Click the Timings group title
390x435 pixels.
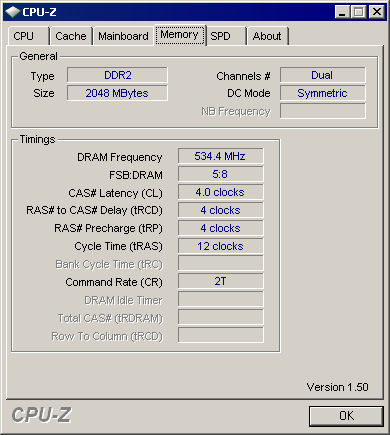pos(37,139)
